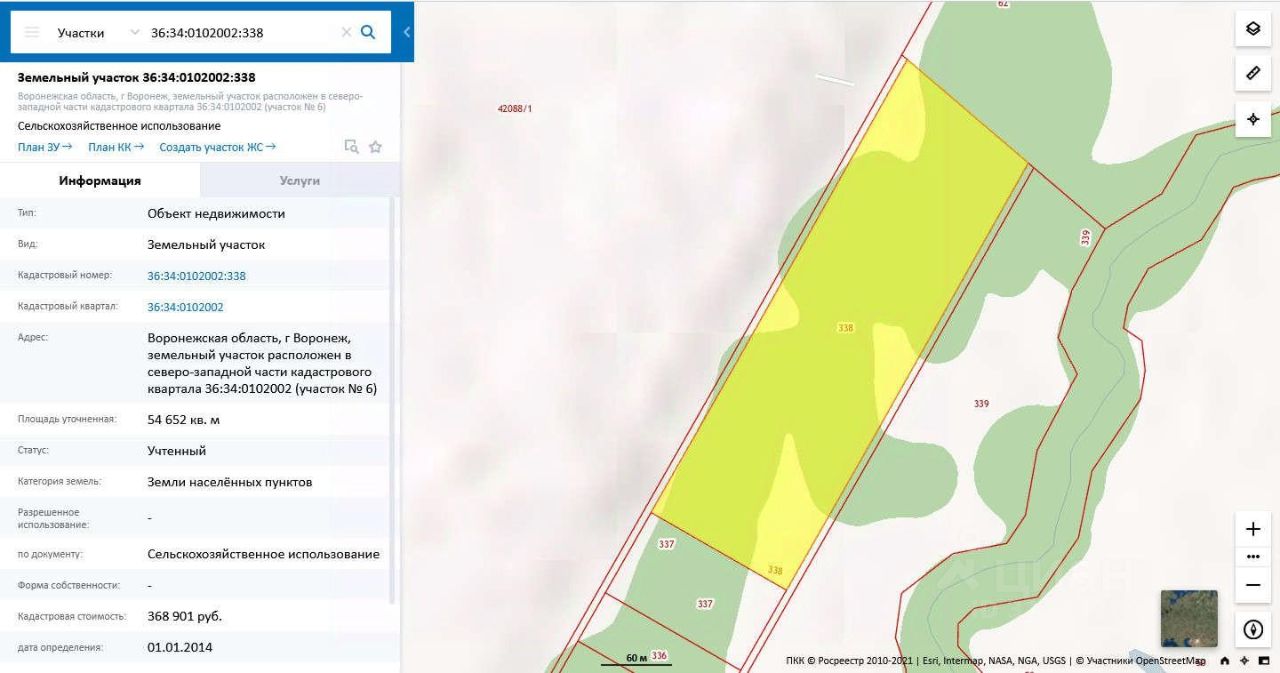Click the cadastral number search field
The image size is (1280, 673).
pos(240,33)
